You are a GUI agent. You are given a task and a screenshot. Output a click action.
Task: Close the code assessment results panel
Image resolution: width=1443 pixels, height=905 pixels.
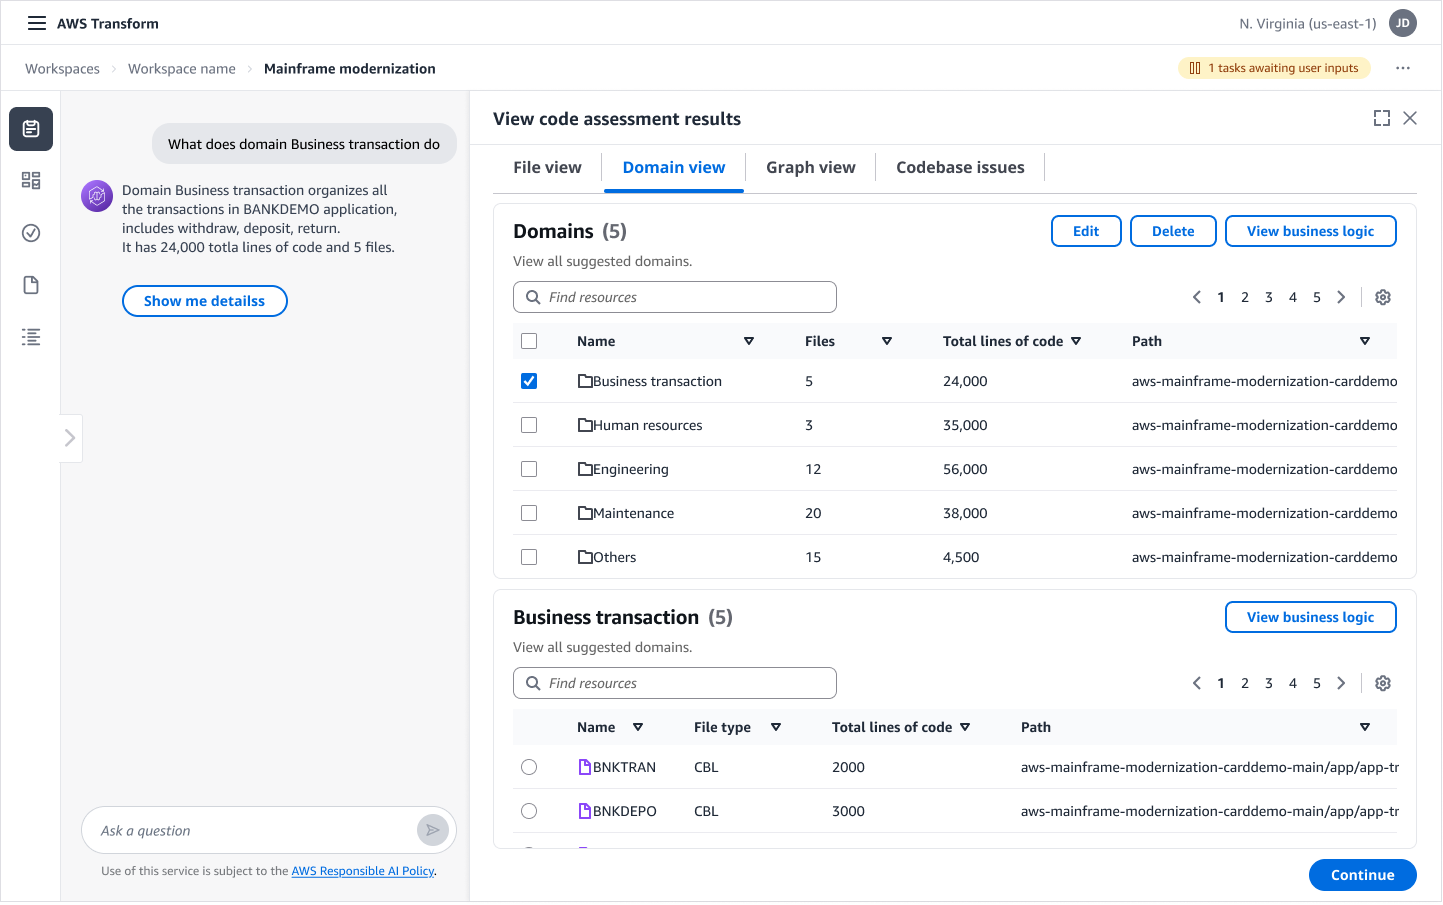[1410, 118]
